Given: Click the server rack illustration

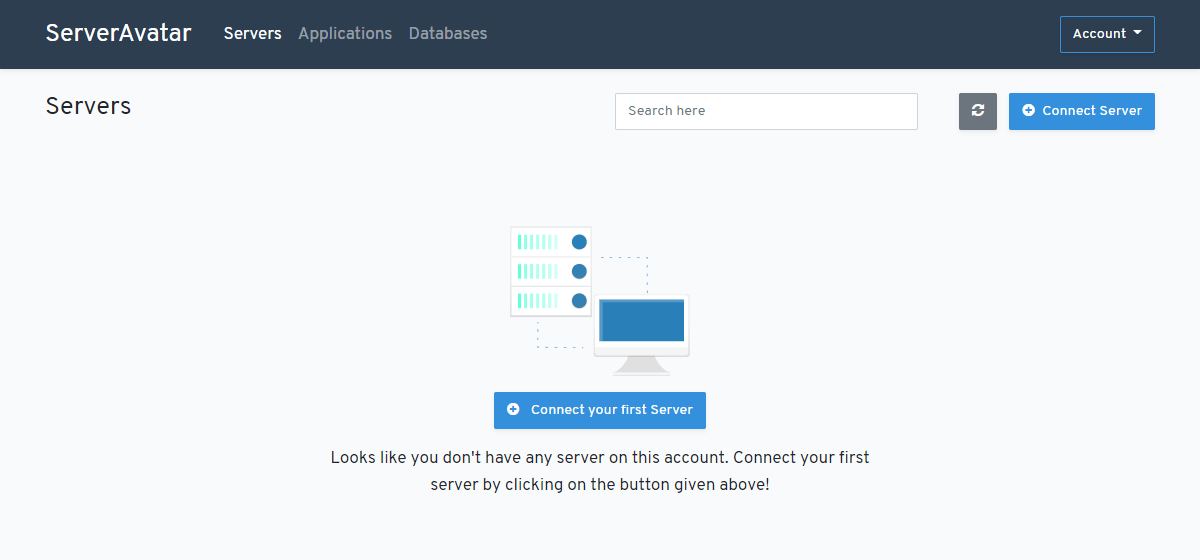Looking at the screenshot, I should 550,272.
